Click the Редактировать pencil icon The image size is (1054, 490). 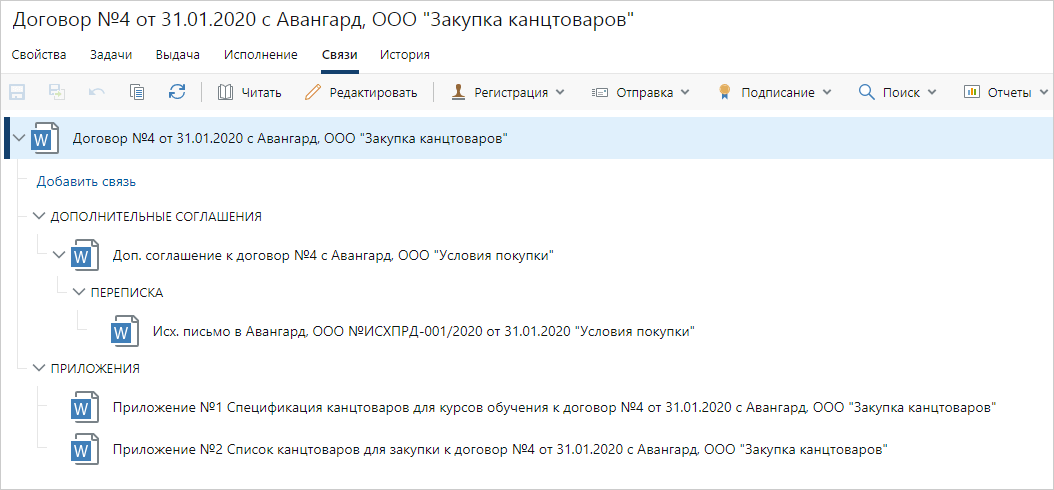pyautogui.click(x=313, y=92)
